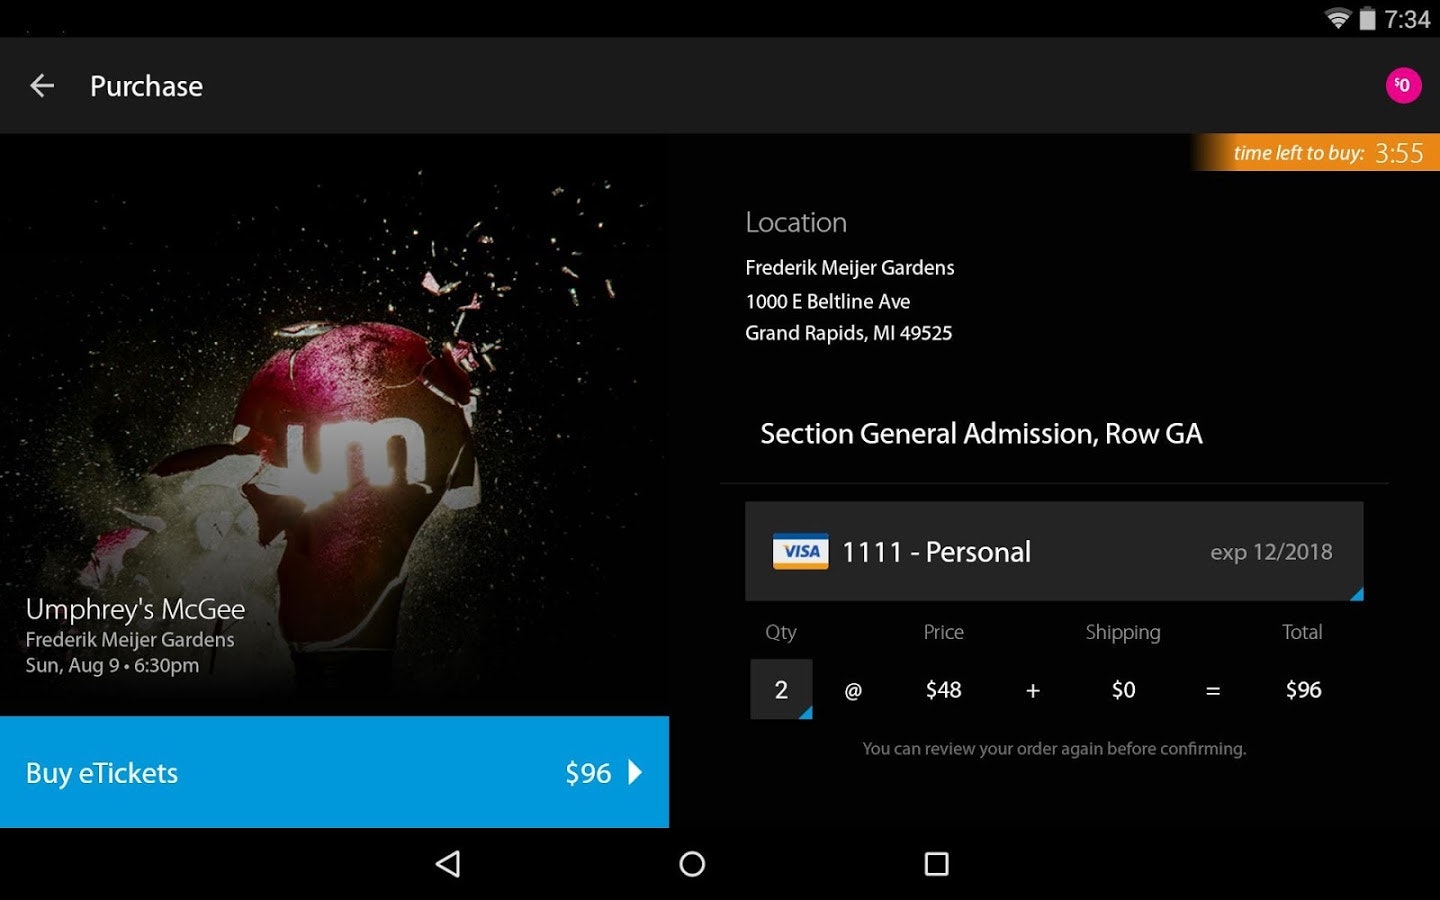Viewport: 1440px width, 900px height.
Task: Tap the Price column label
Action: pyautogui.click(x=943, y=632)
